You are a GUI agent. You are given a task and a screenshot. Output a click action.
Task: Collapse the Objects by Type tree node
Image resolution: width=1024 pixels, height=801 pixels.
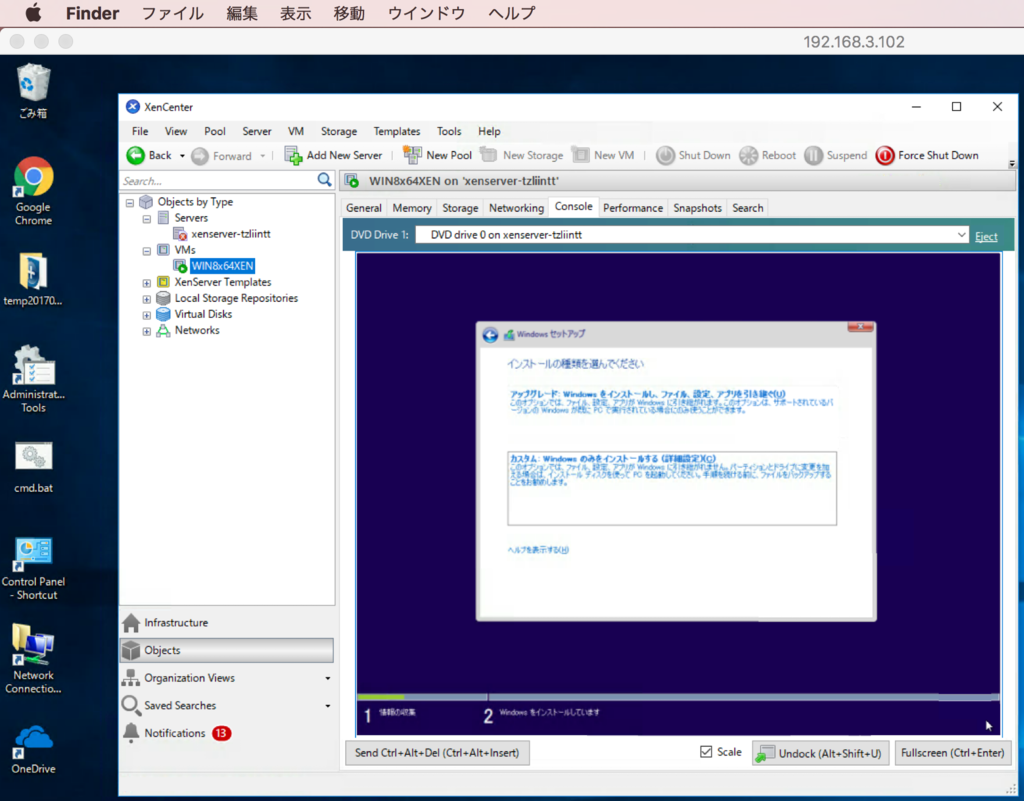pos(130,202)
